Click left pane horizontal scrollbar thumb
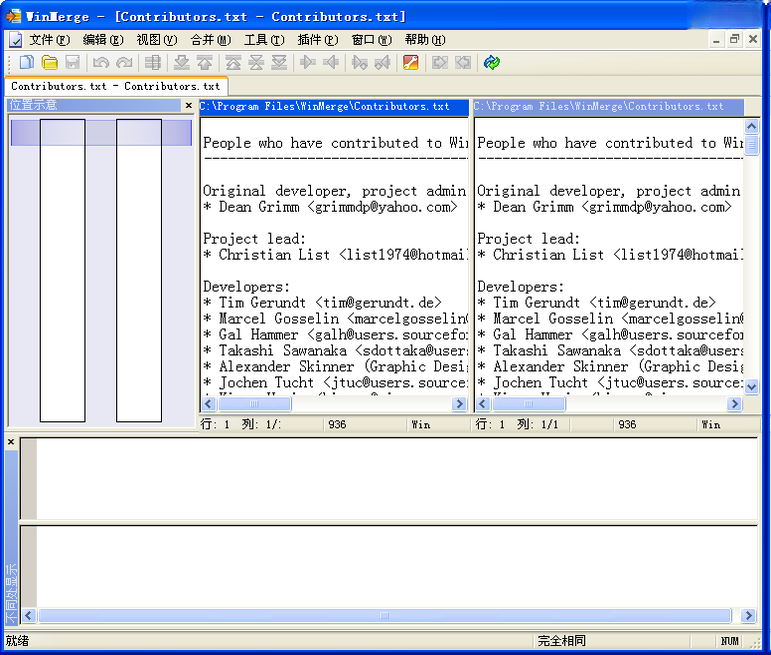Screen dimensions: 771x655 pos(254,404)
